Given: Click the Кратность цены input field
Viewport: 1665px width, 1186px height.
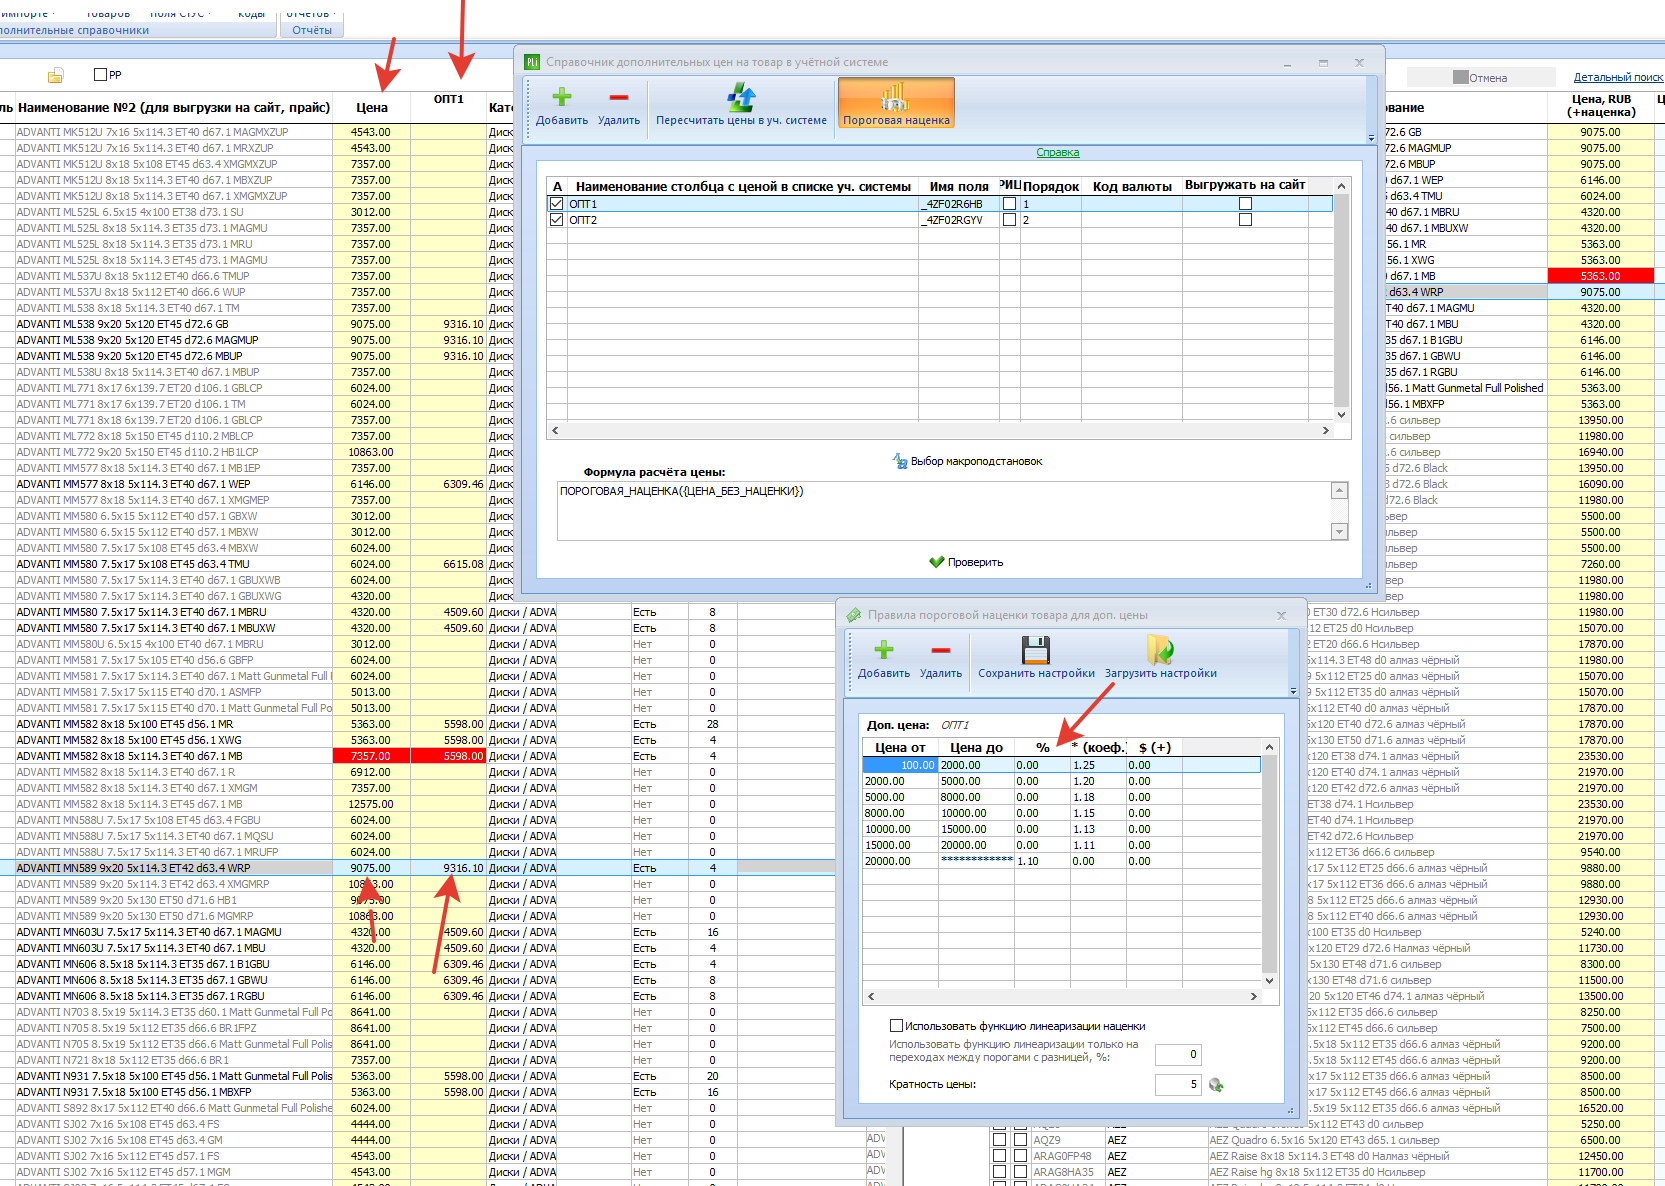Looking at the screenshot, I should 1178,1084.
